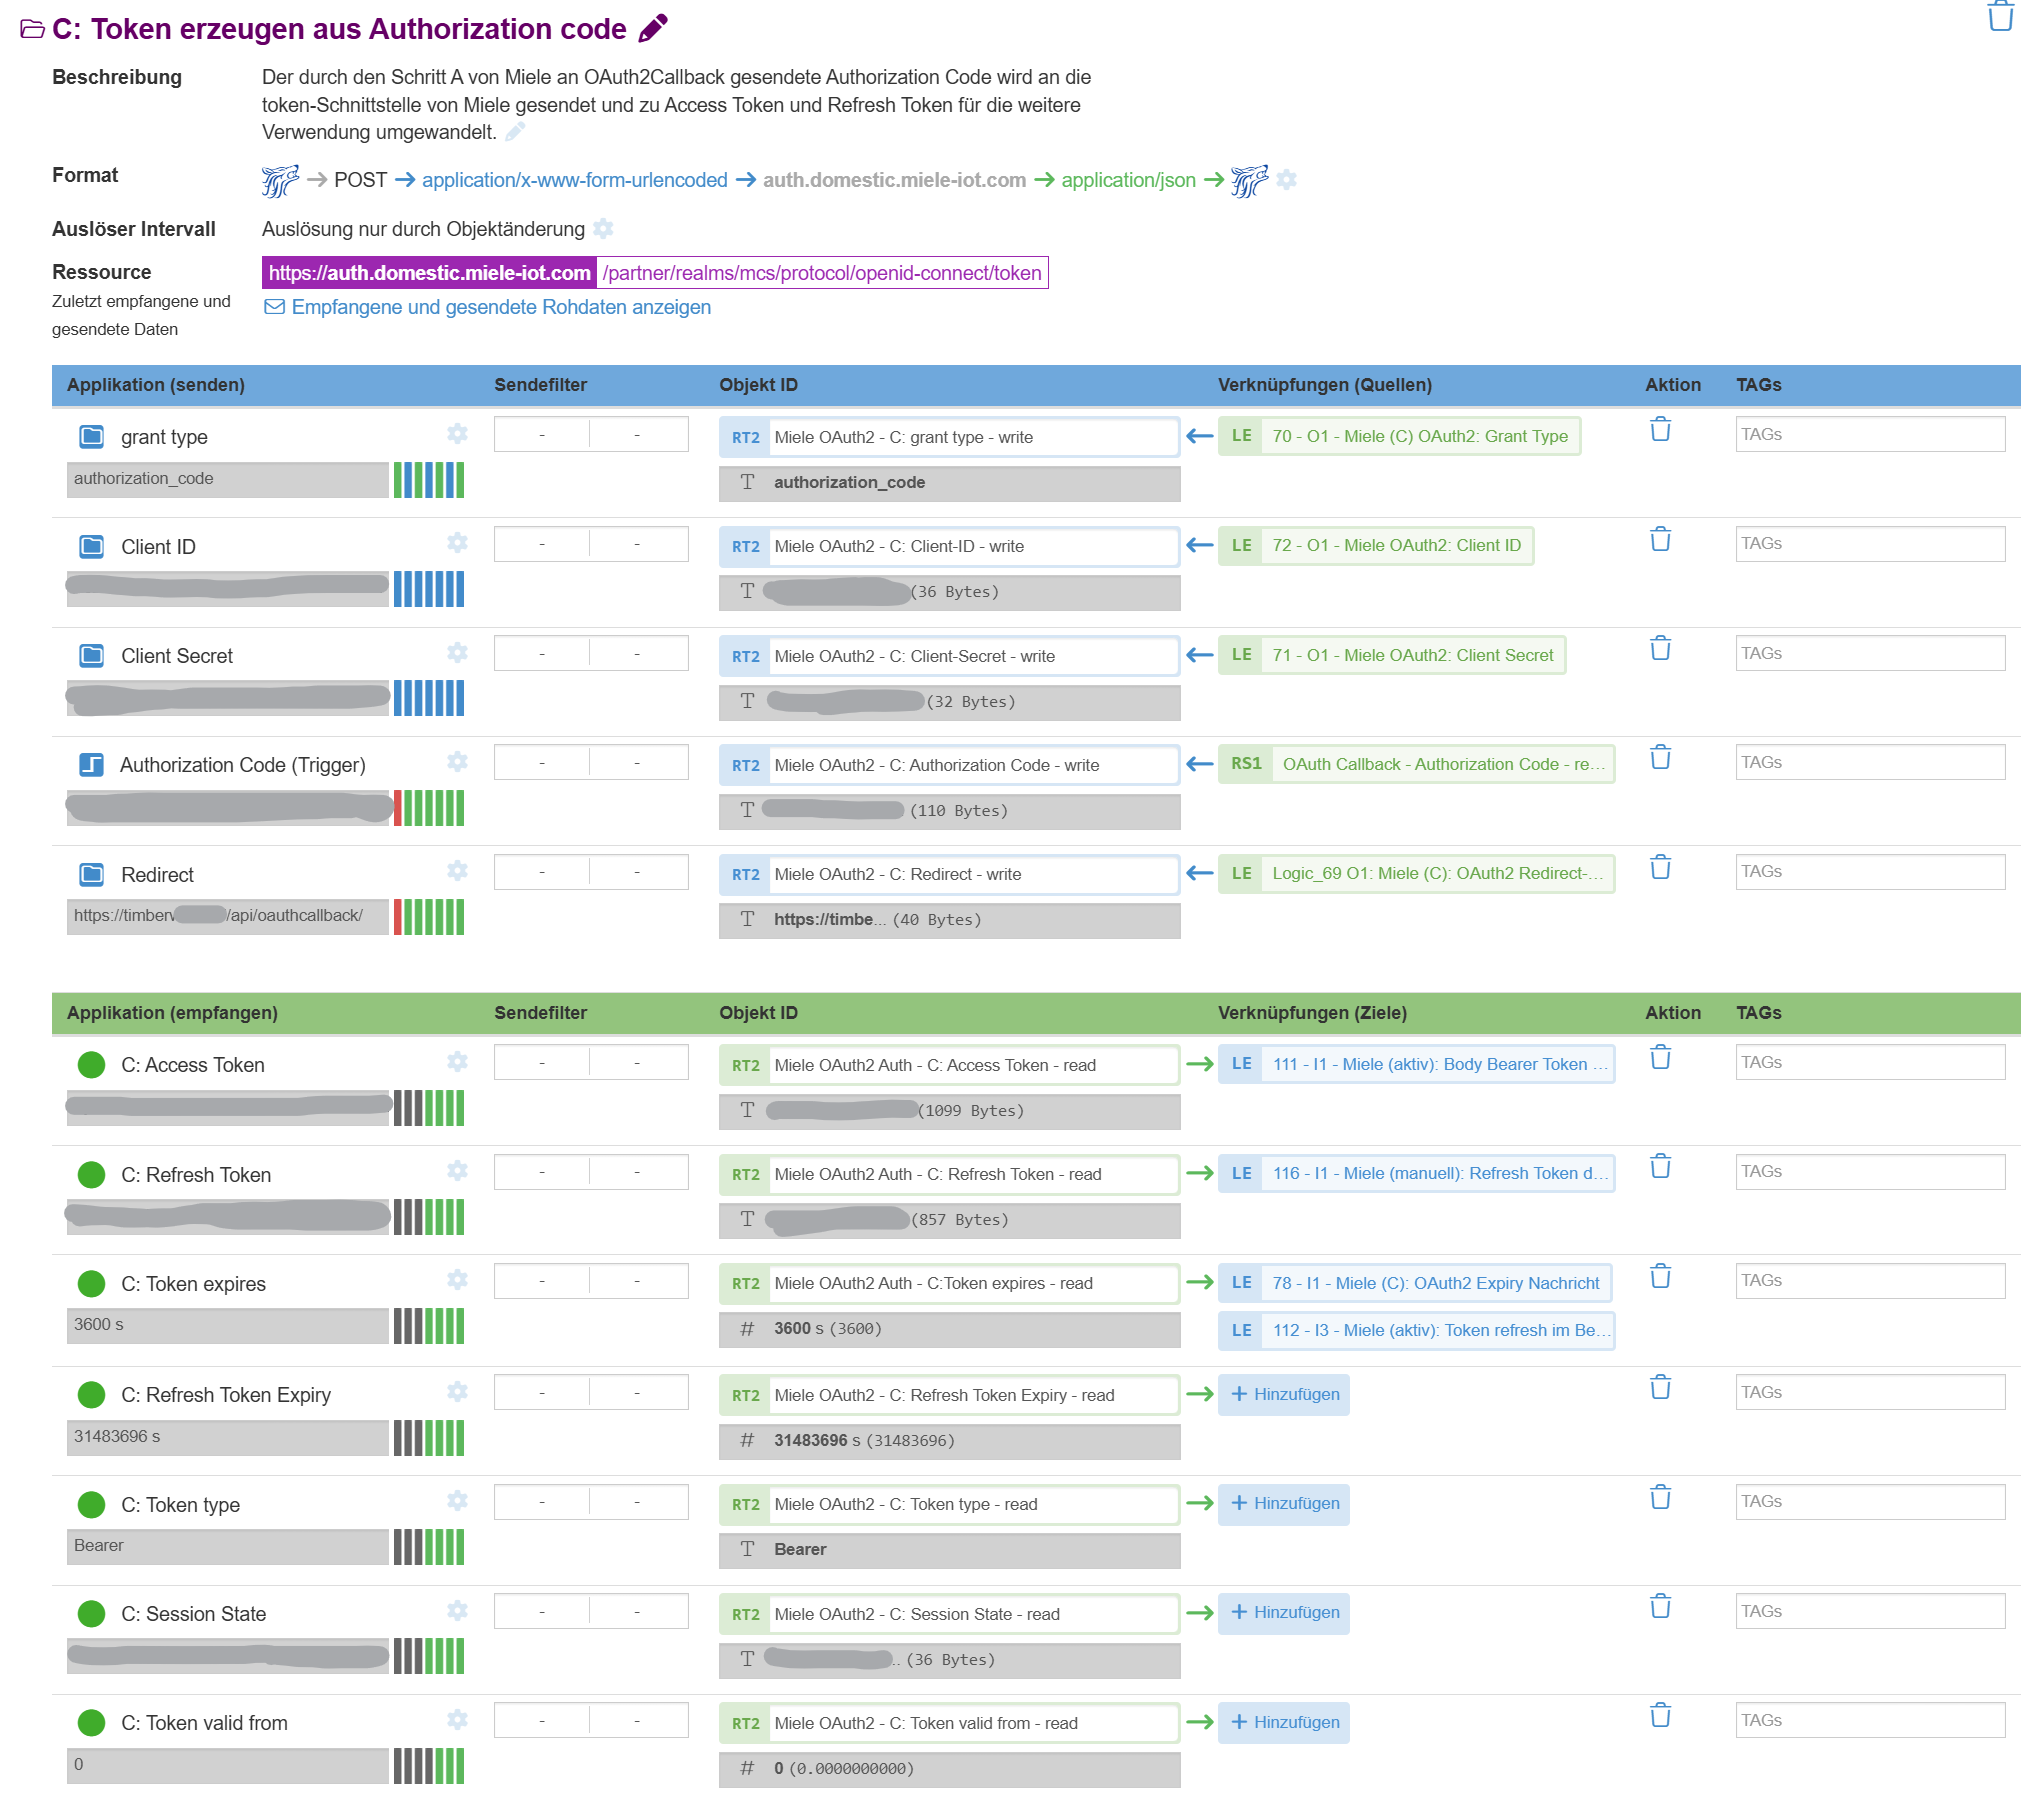Click the gear icon beside Auslöser Intervall
This screenshot has width=2029, height=1798.
(603, 229)
